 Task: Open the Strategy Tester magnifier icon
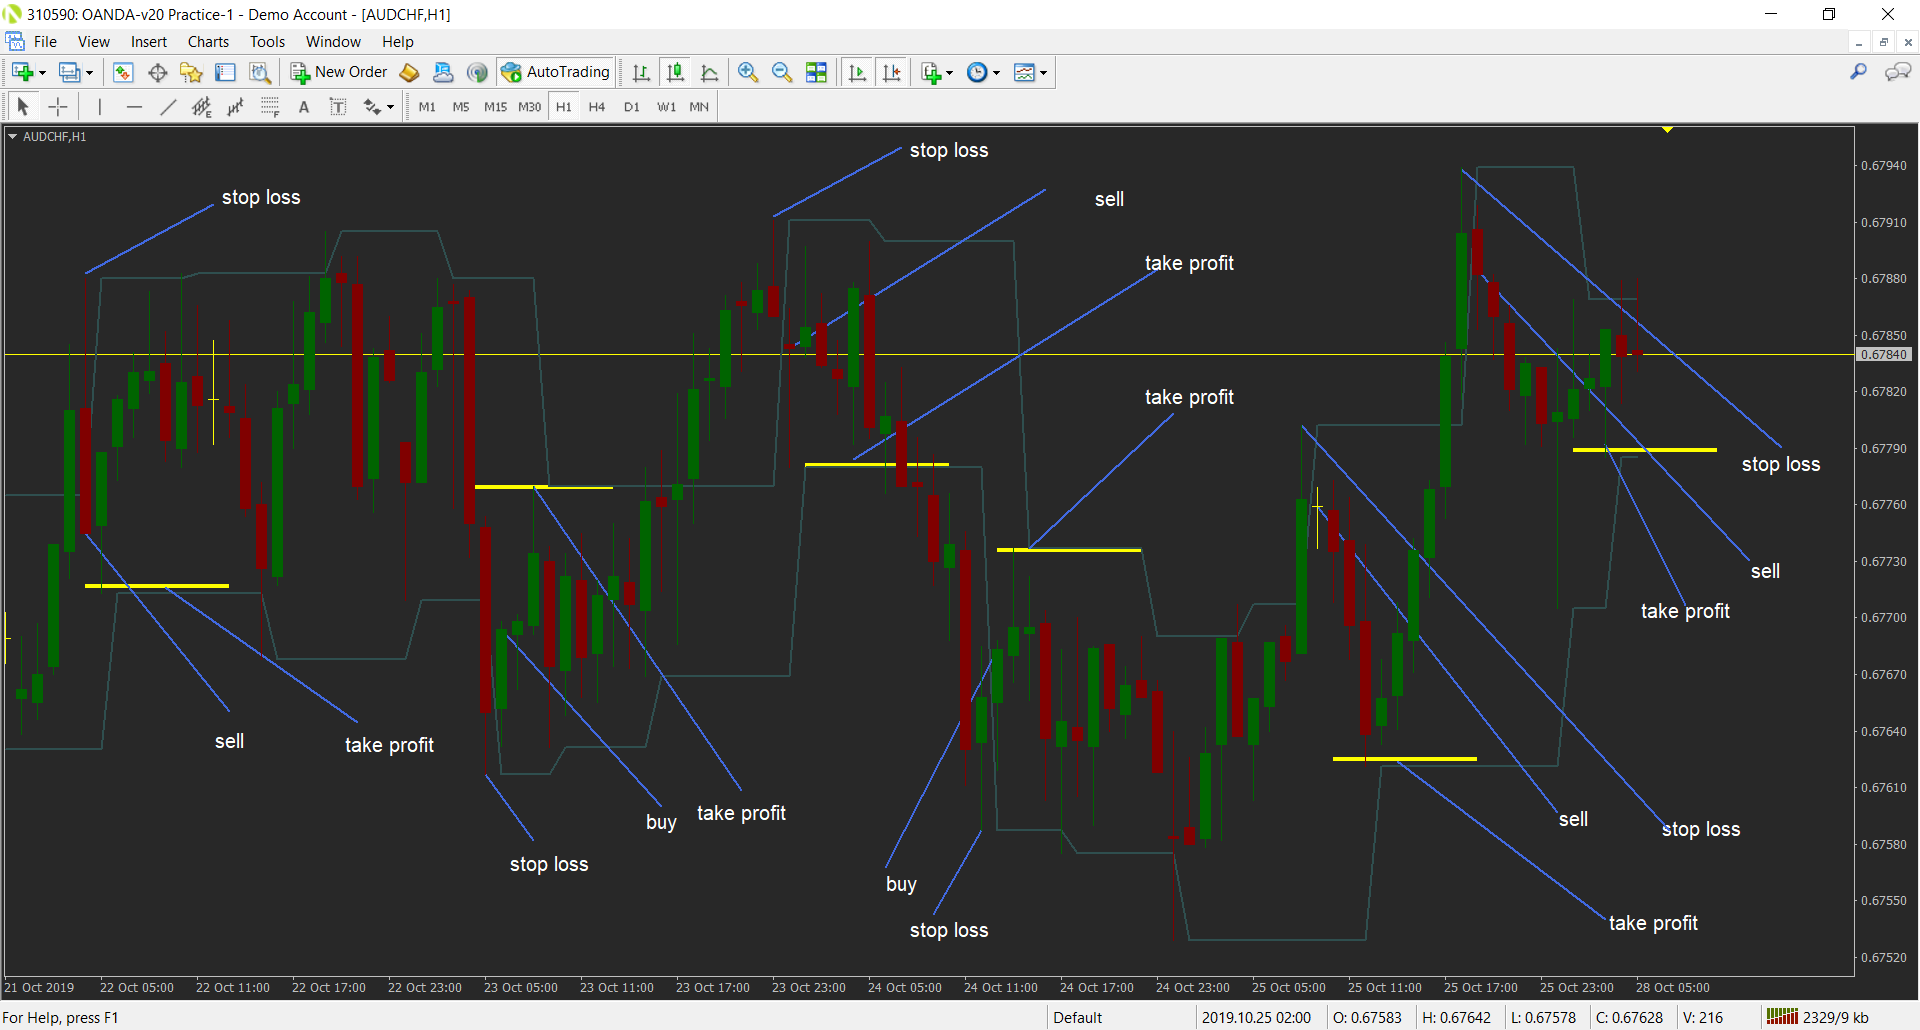coord(259,72)
